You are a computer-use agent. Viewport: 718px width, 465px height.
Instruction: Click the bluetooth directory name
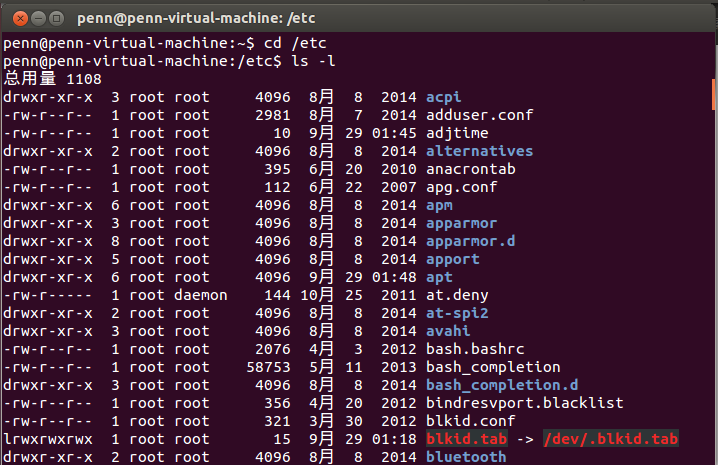466,457
